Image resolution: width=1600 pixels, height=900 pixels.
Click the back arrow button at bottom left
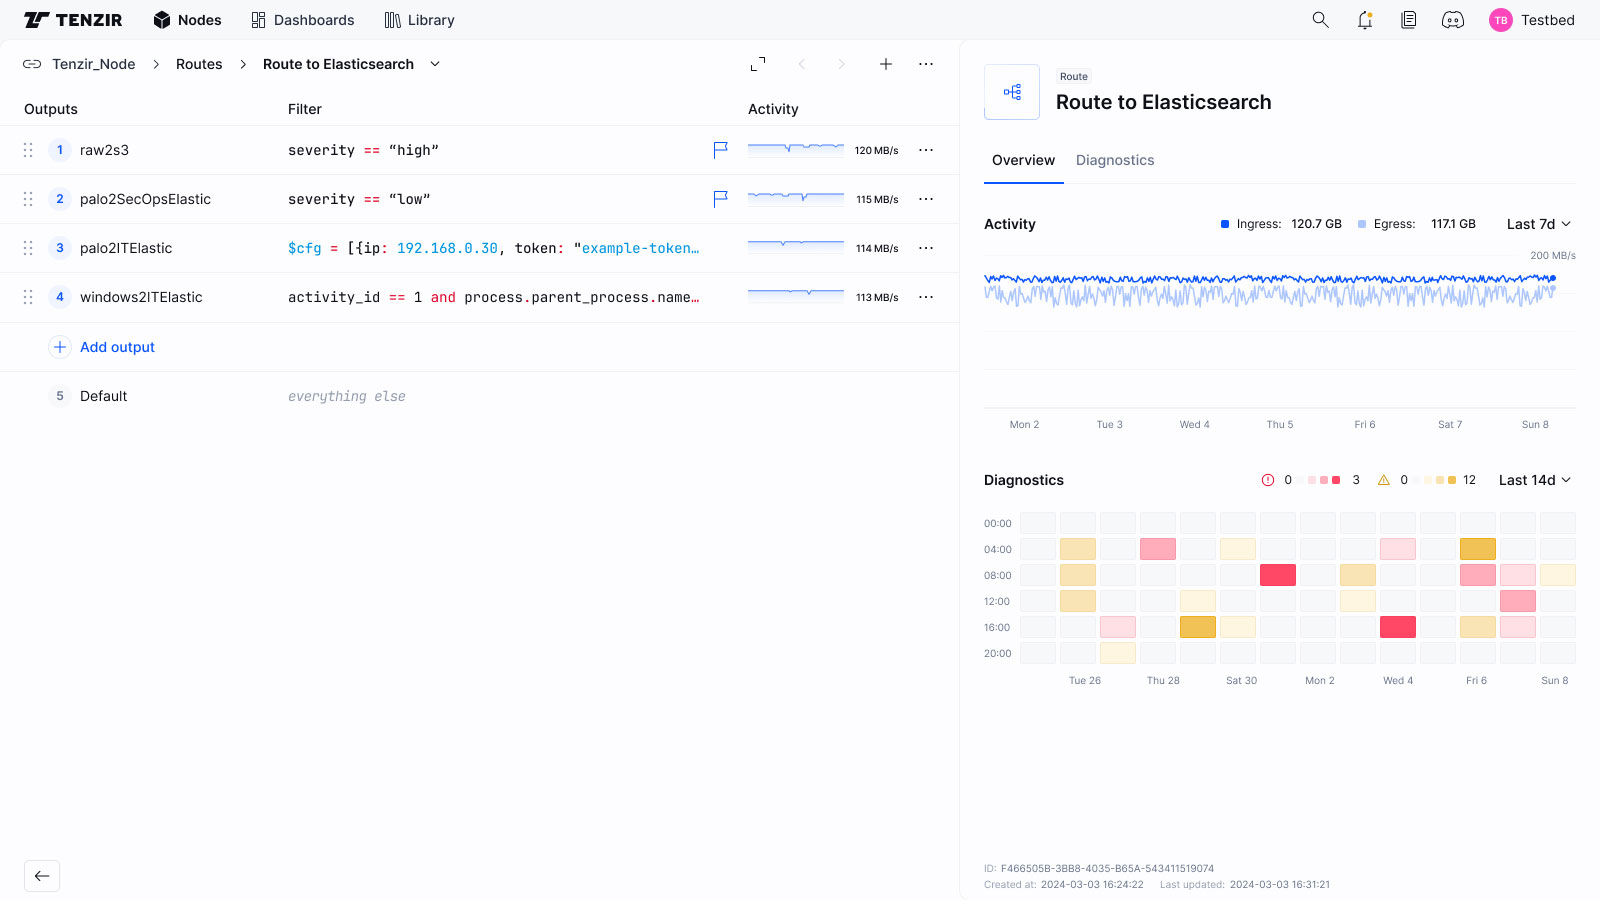pos(42,876)
